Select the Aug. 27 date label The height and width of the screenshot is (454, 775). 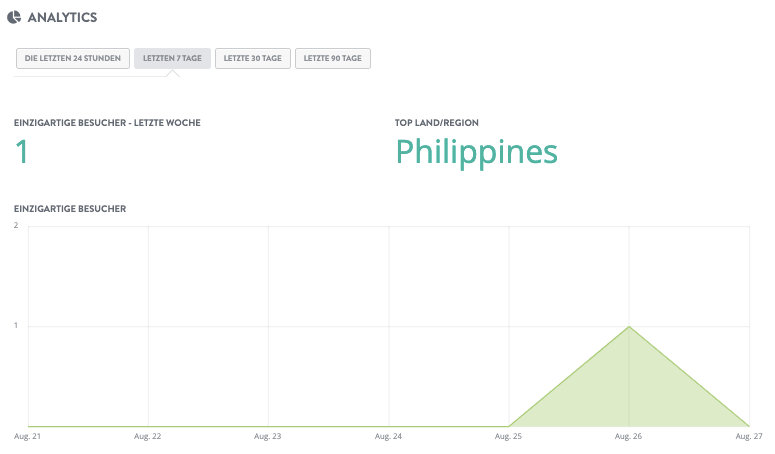click(x=748, y=437)
